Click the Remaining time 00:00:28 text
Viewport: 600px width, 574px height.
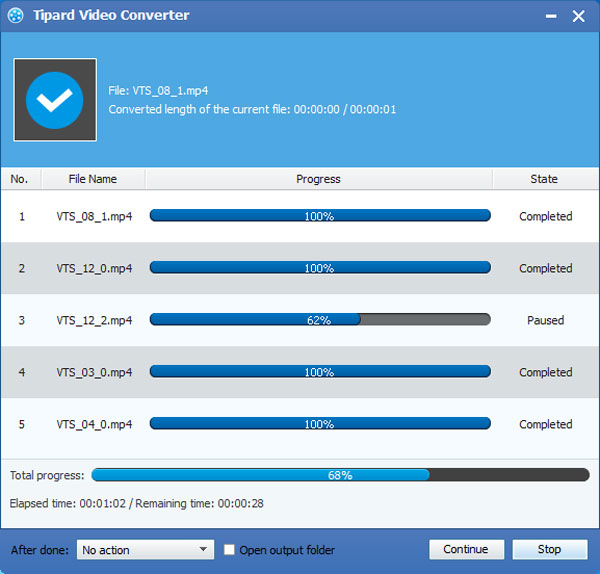(199, 504)
